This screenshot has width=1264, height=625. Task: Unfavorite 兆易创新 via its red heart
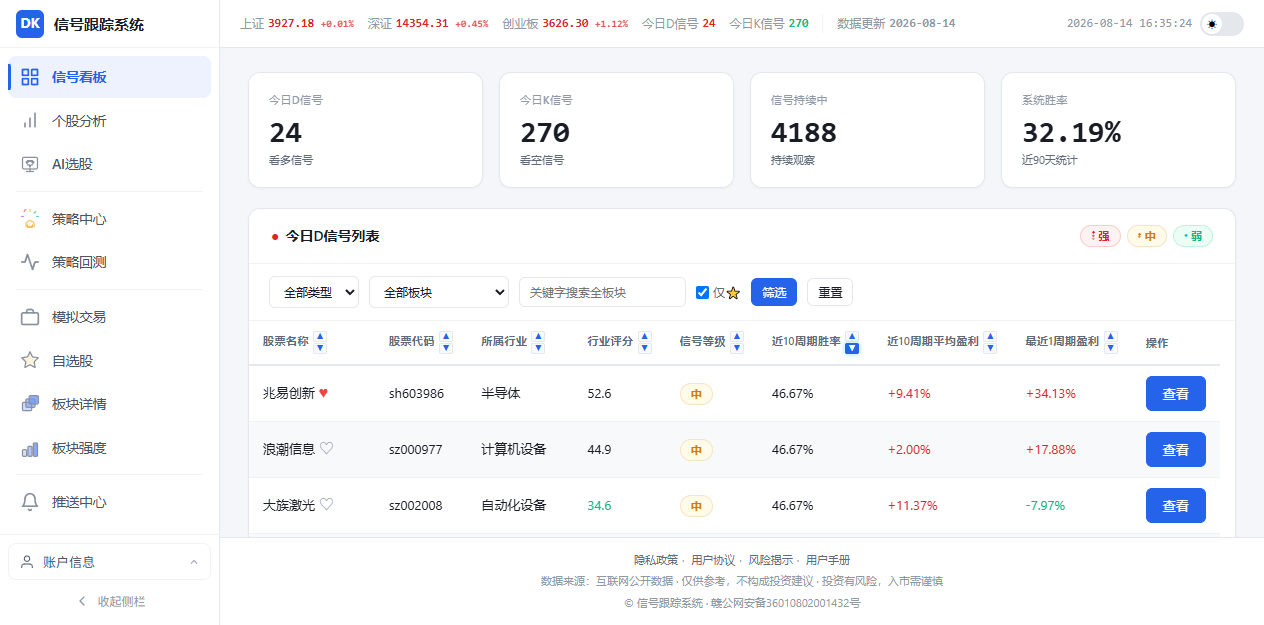[323, 393]
